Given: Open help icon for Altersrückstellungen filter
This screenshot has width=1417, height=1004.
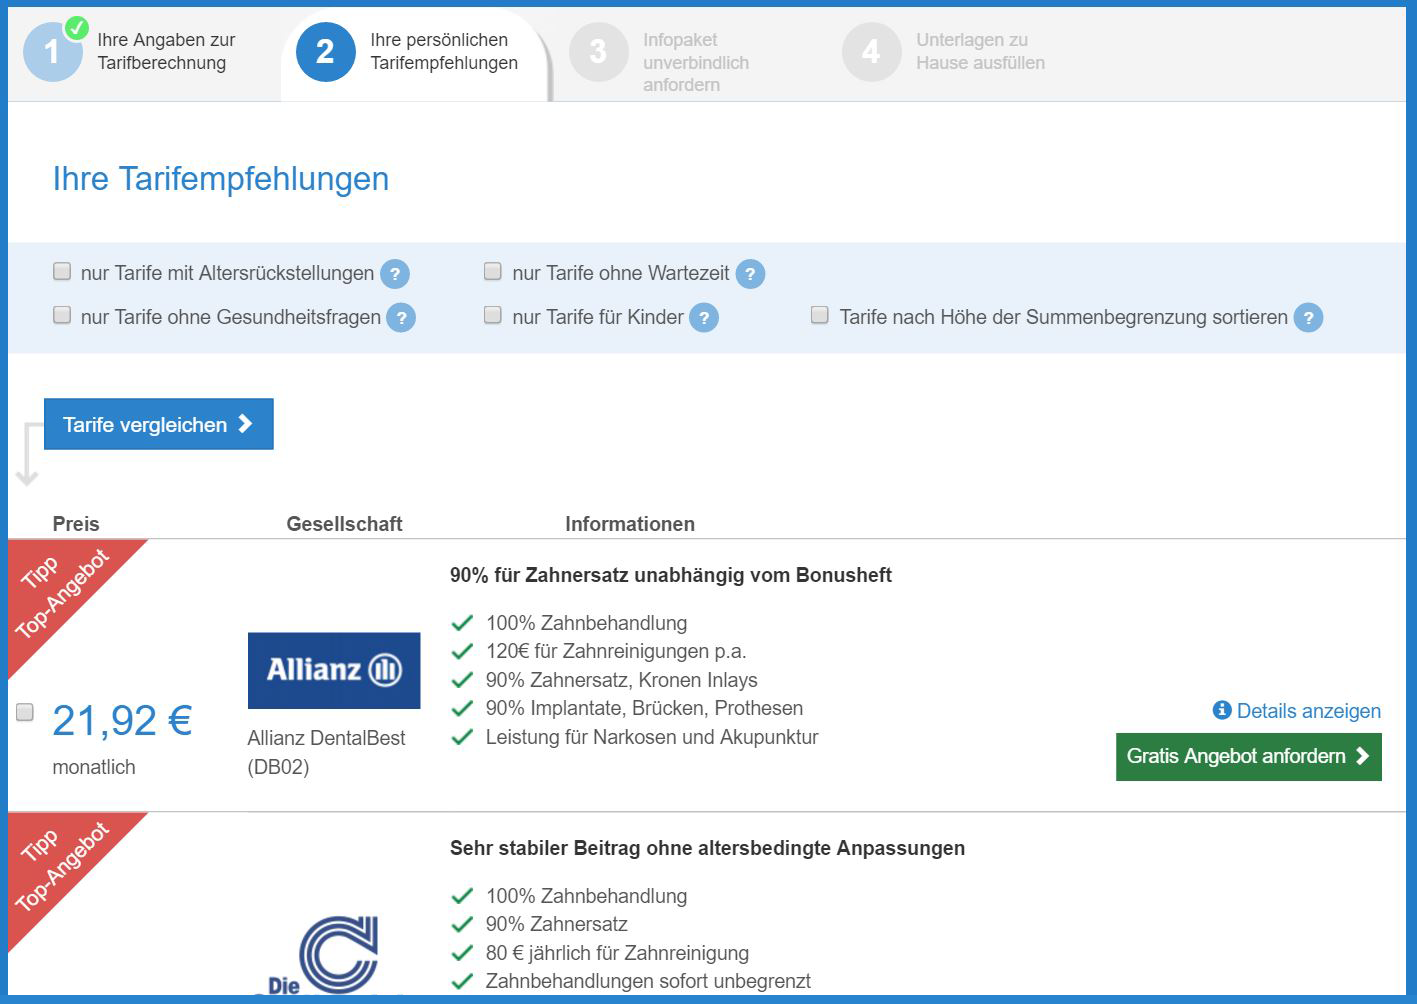Looking at the screenshot, I should [x=395, y=274].
